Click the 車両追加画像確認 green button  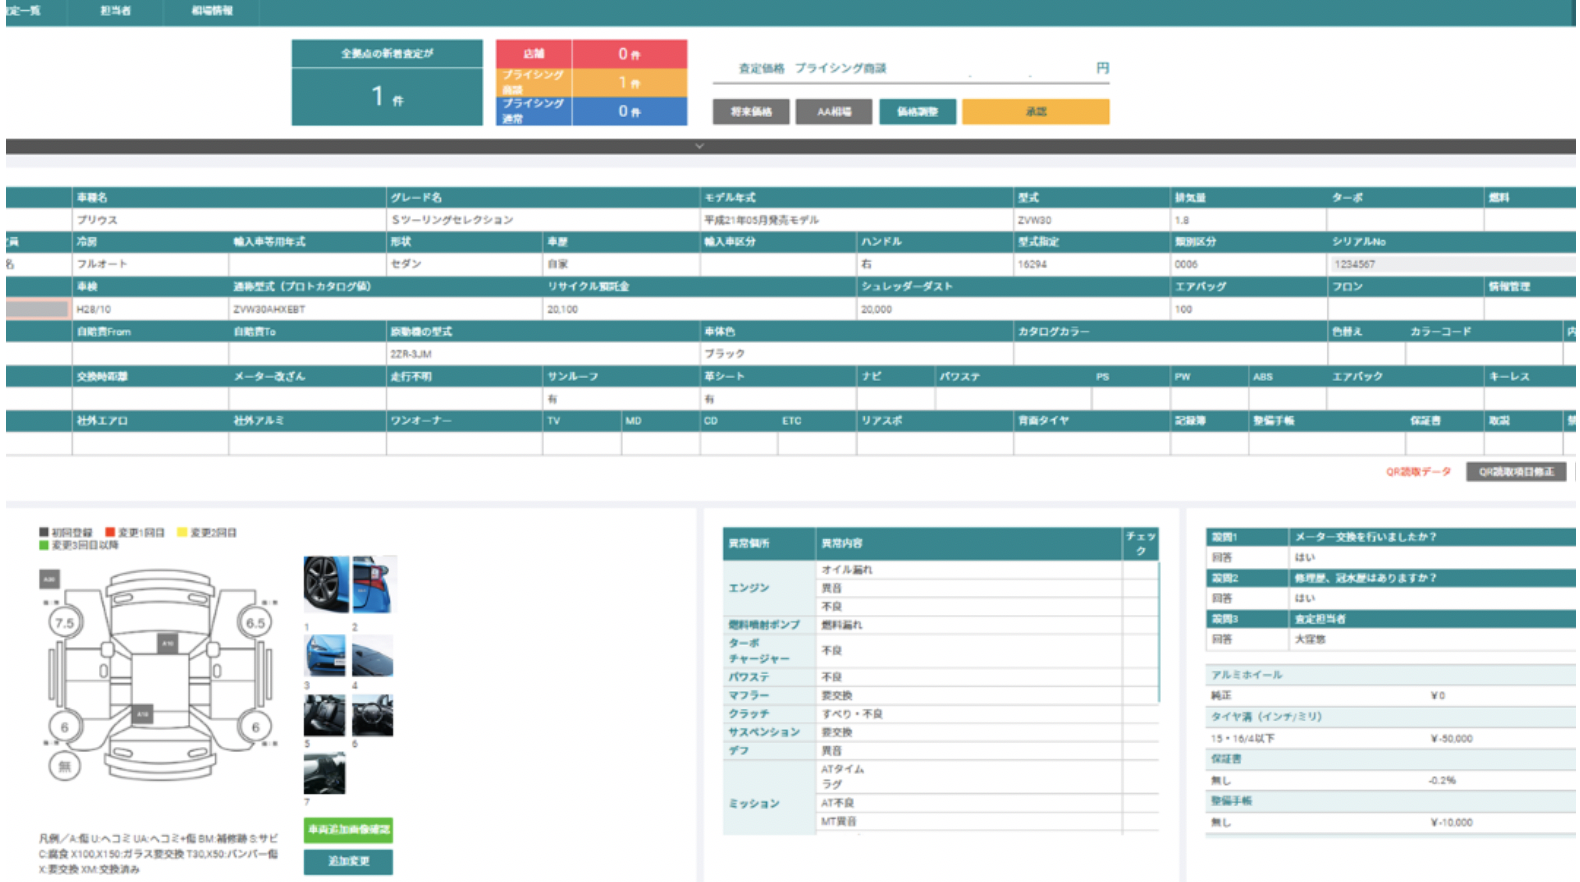click(x=348, y=830)
